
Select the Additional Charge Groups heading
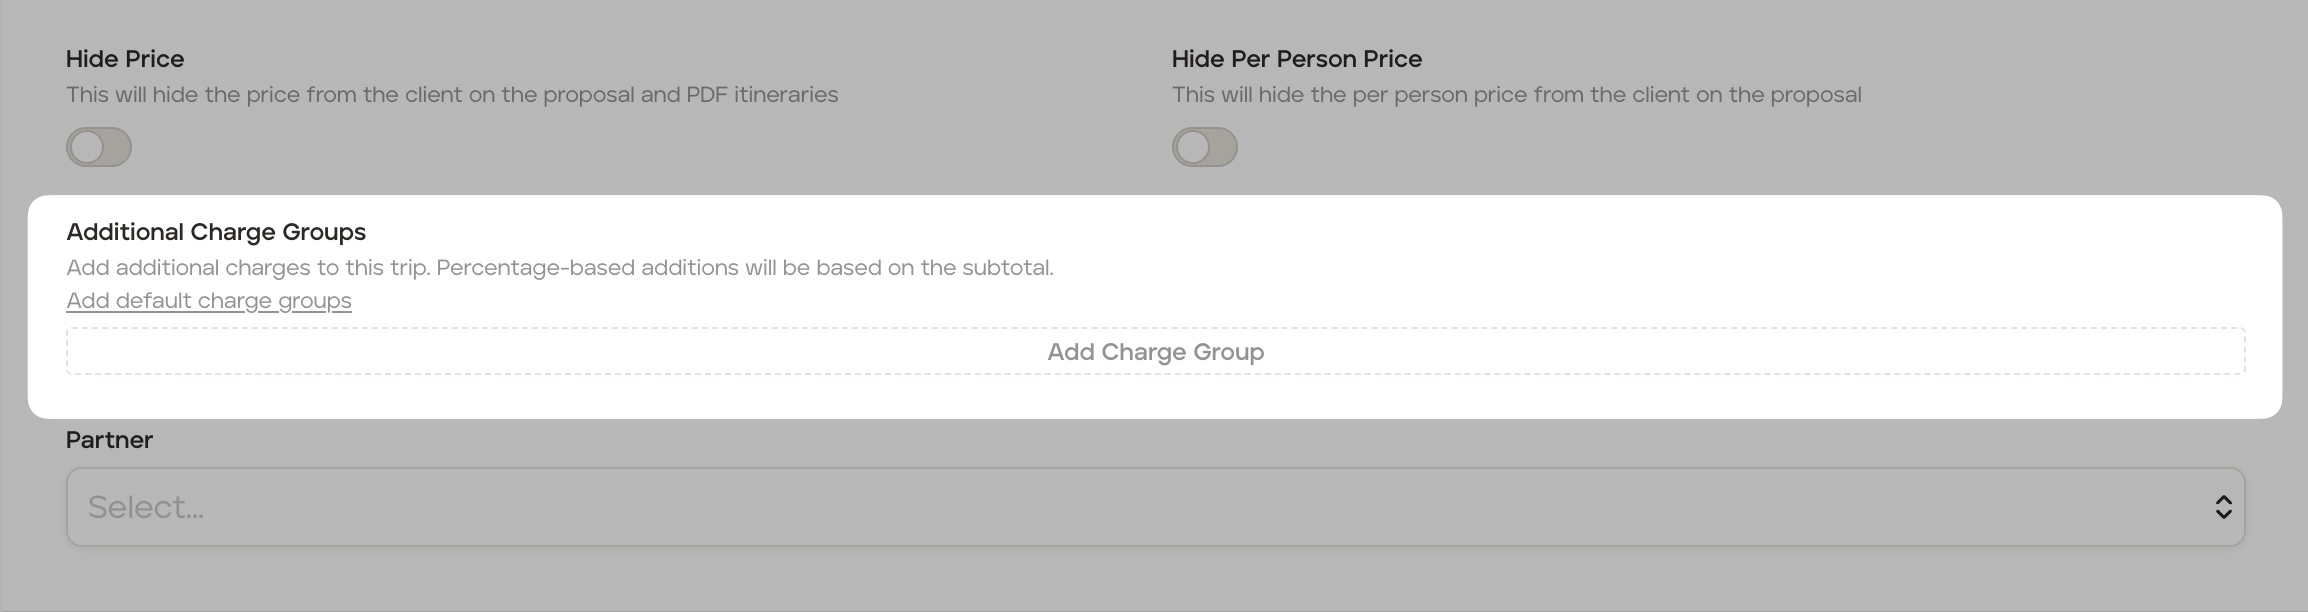[216, 232]
